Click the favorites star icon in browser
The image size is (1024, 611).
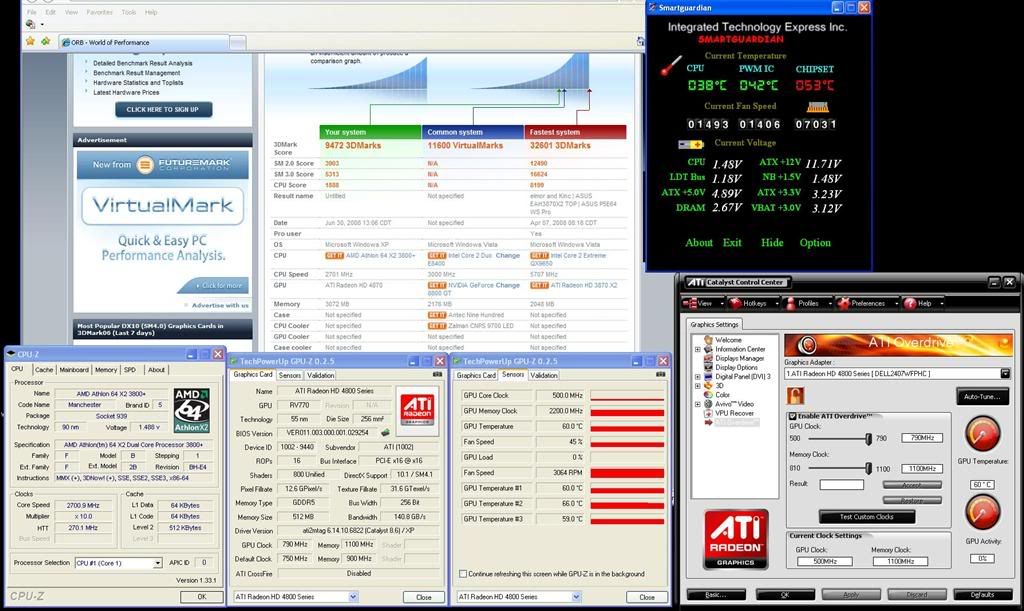[x=30, y=42]
